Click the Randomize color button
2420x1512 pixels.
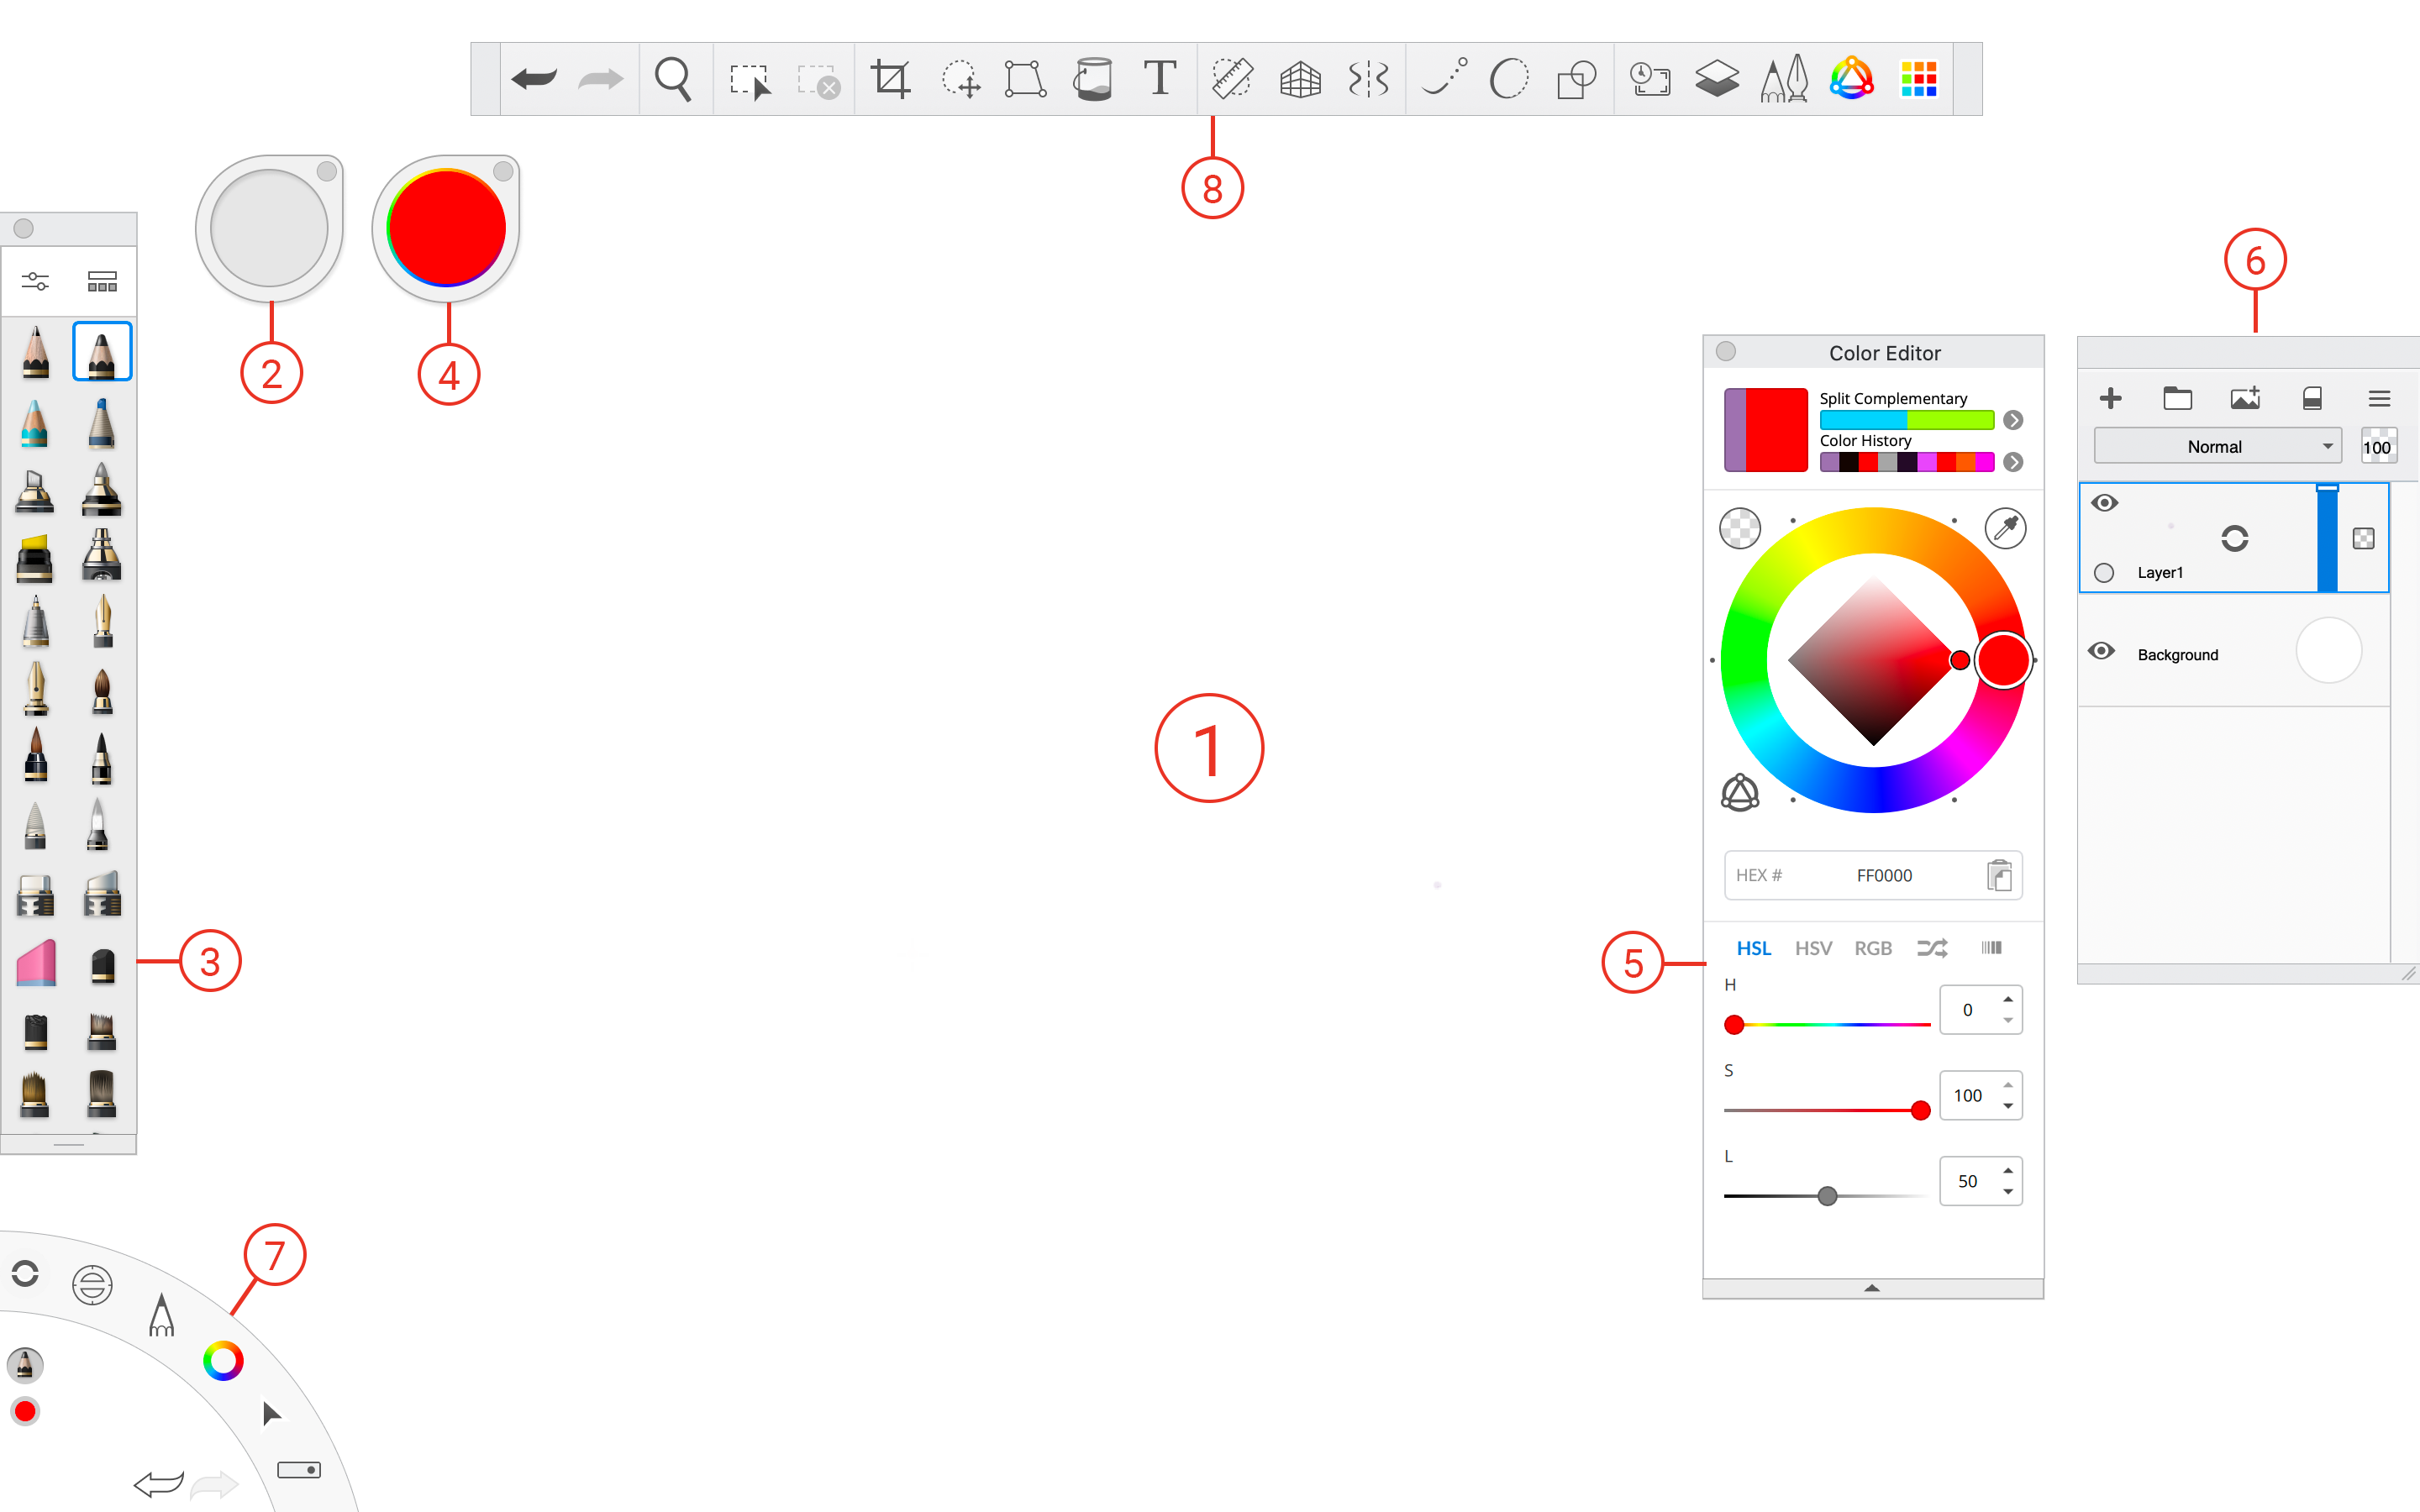click(1932, 948)
